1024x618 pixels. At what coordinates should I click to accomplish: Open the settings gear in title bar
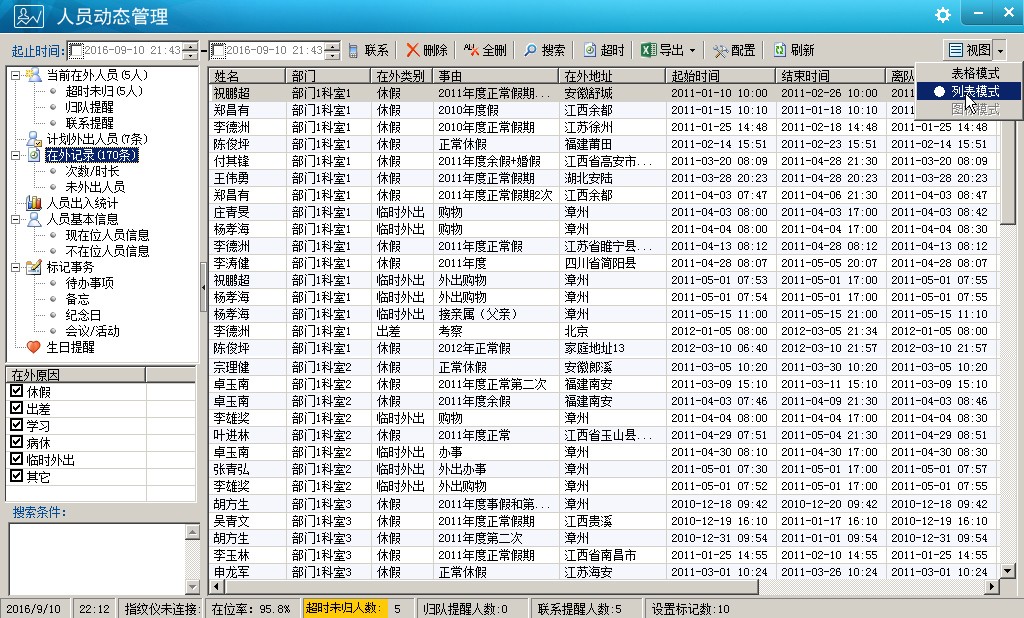[x=942, y=15]
